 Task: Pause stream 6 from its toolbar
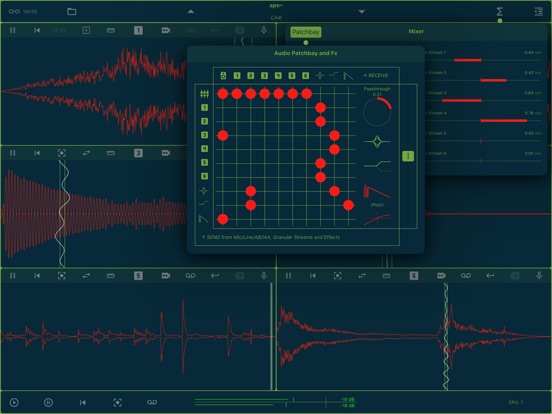288,275
